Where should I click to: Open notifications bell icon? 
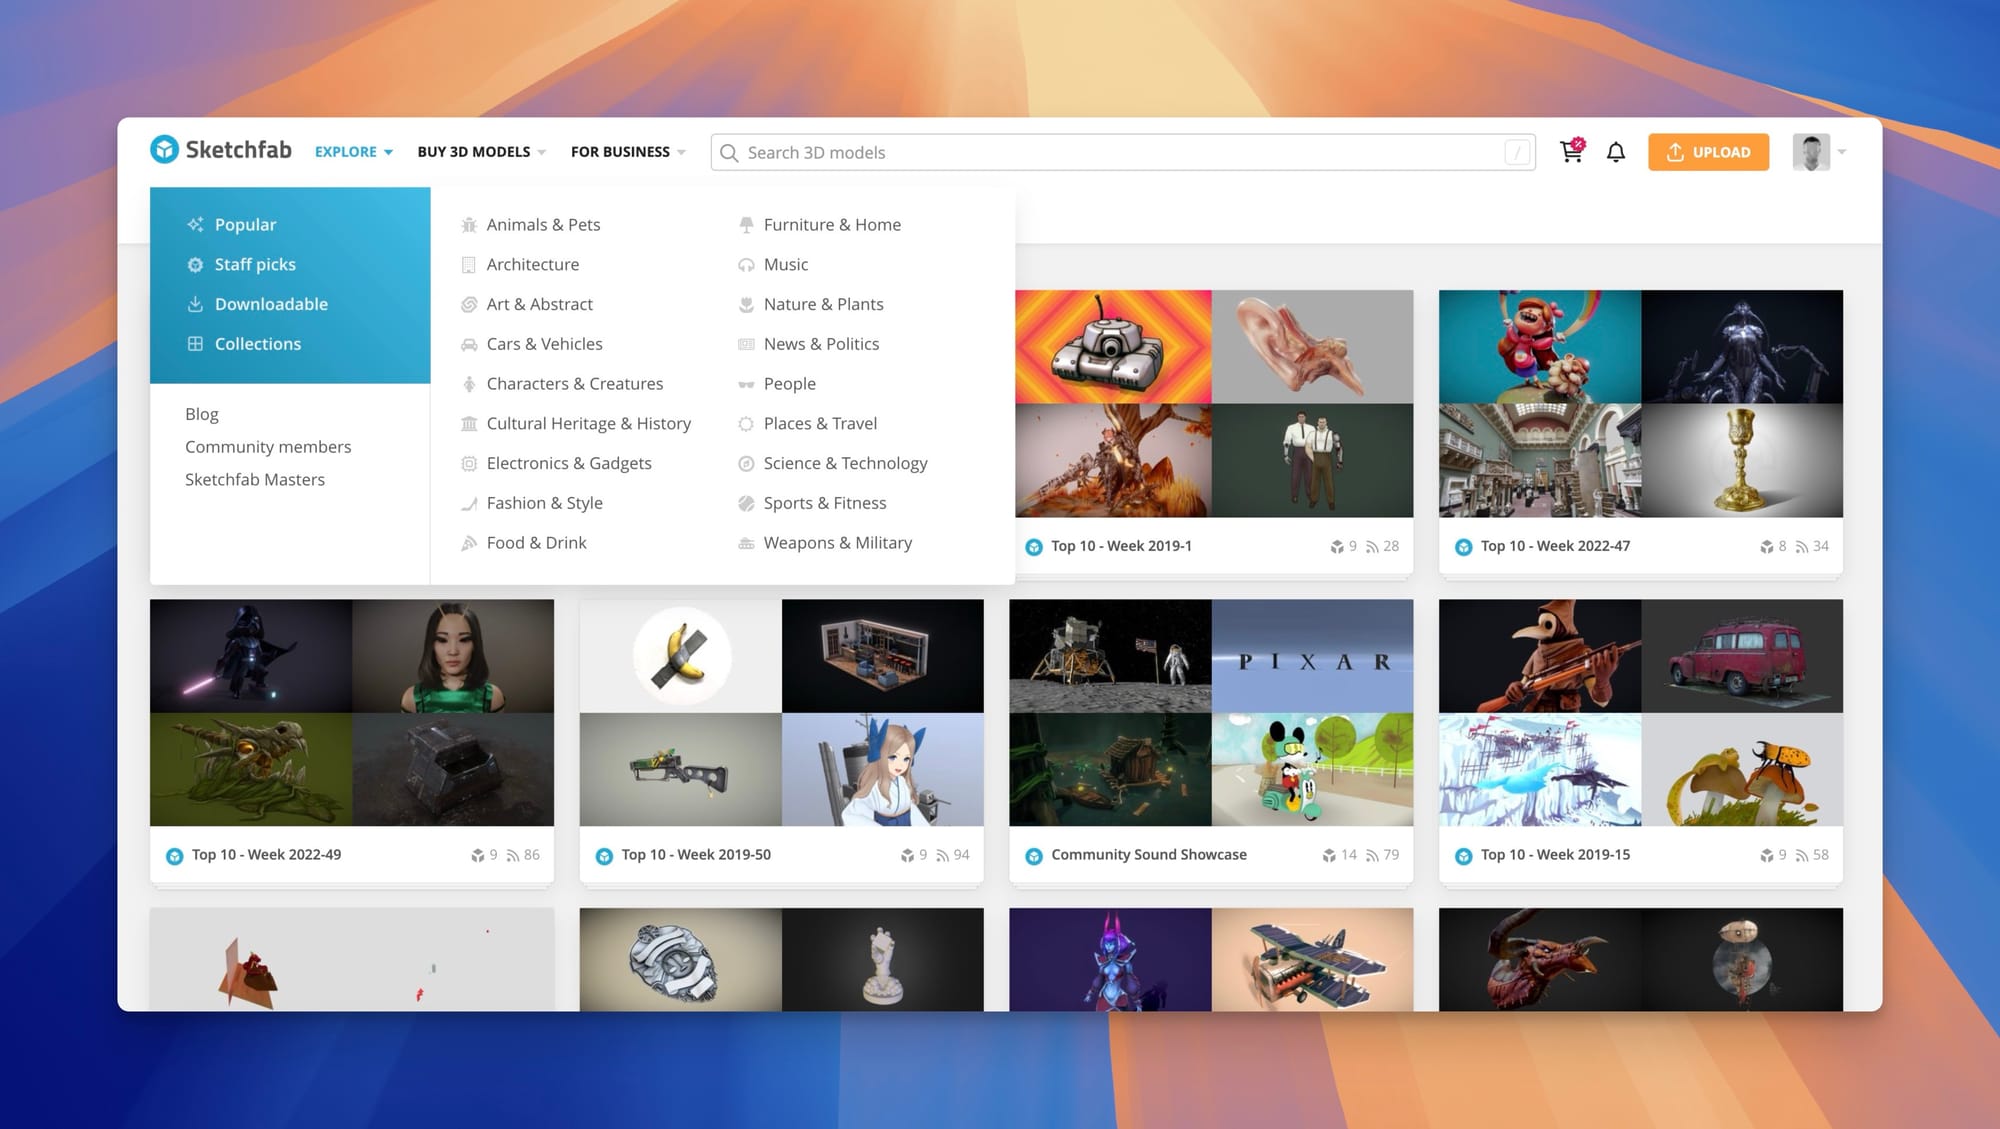(x=1616, y=152)
